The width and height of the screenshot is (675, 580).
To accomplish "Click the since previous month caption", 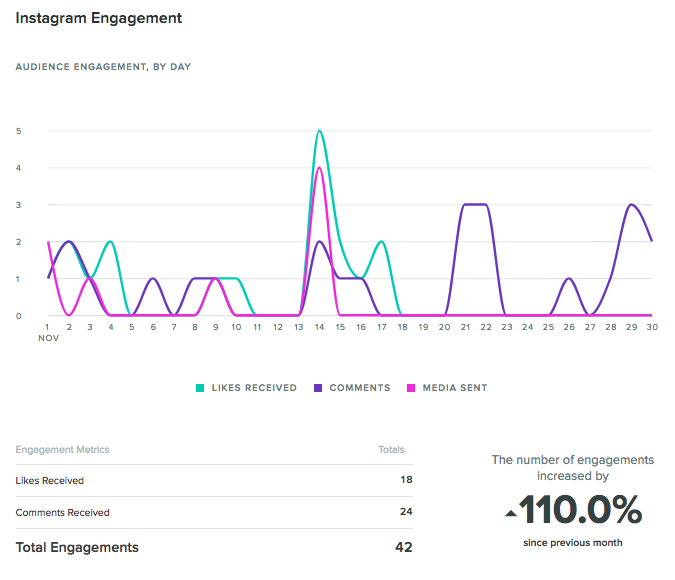I will tap(573, 543).
